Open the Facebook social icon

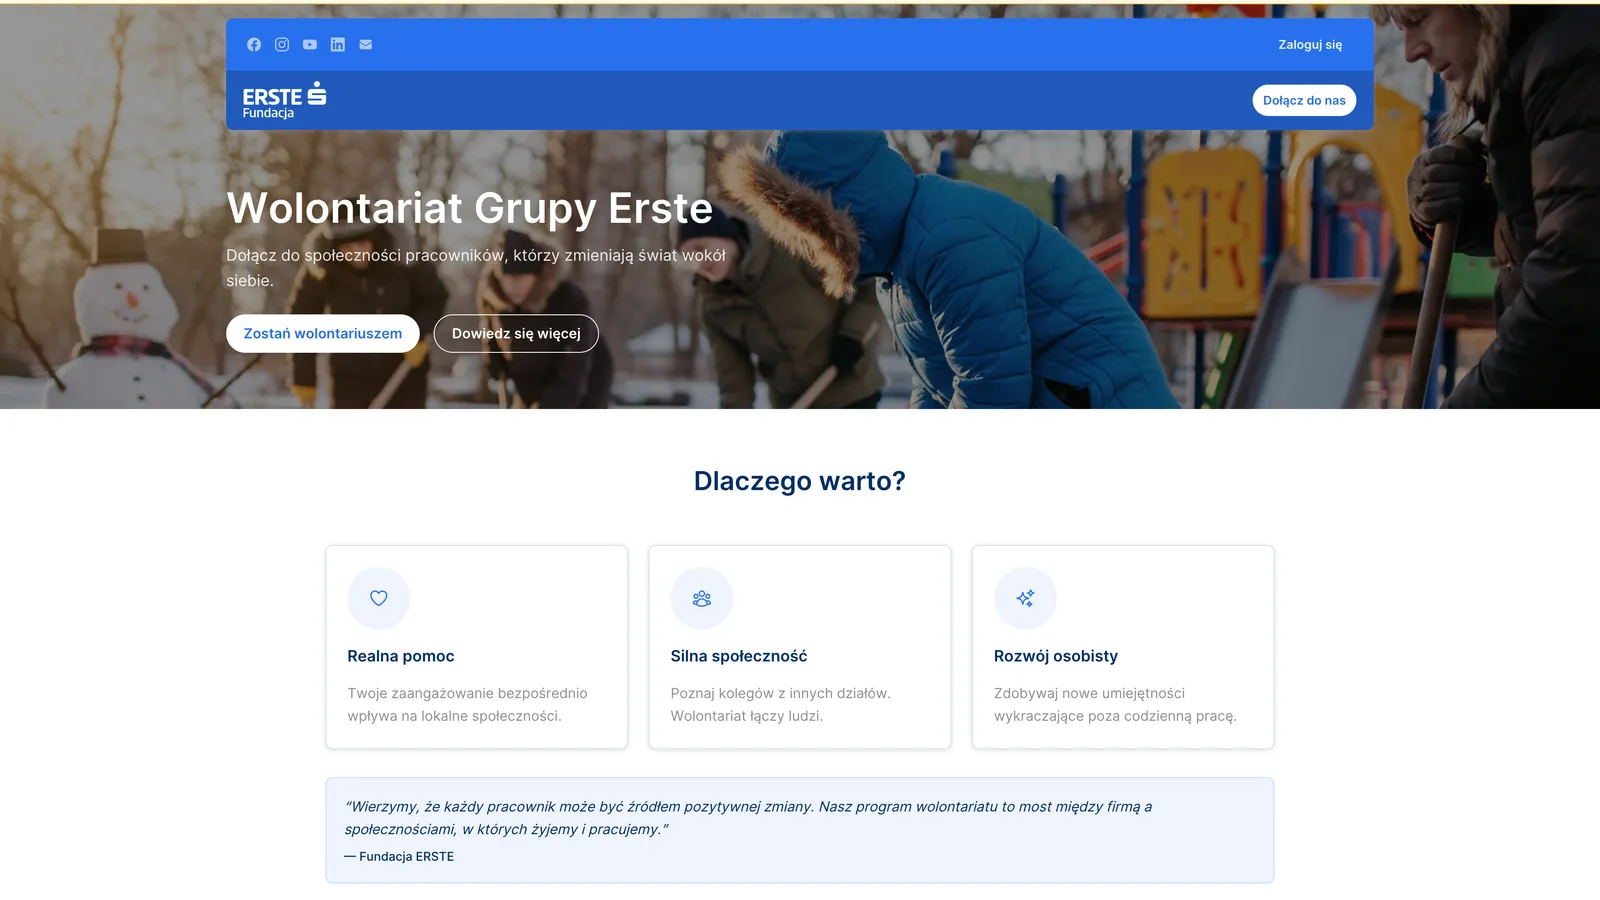(254, 45)
